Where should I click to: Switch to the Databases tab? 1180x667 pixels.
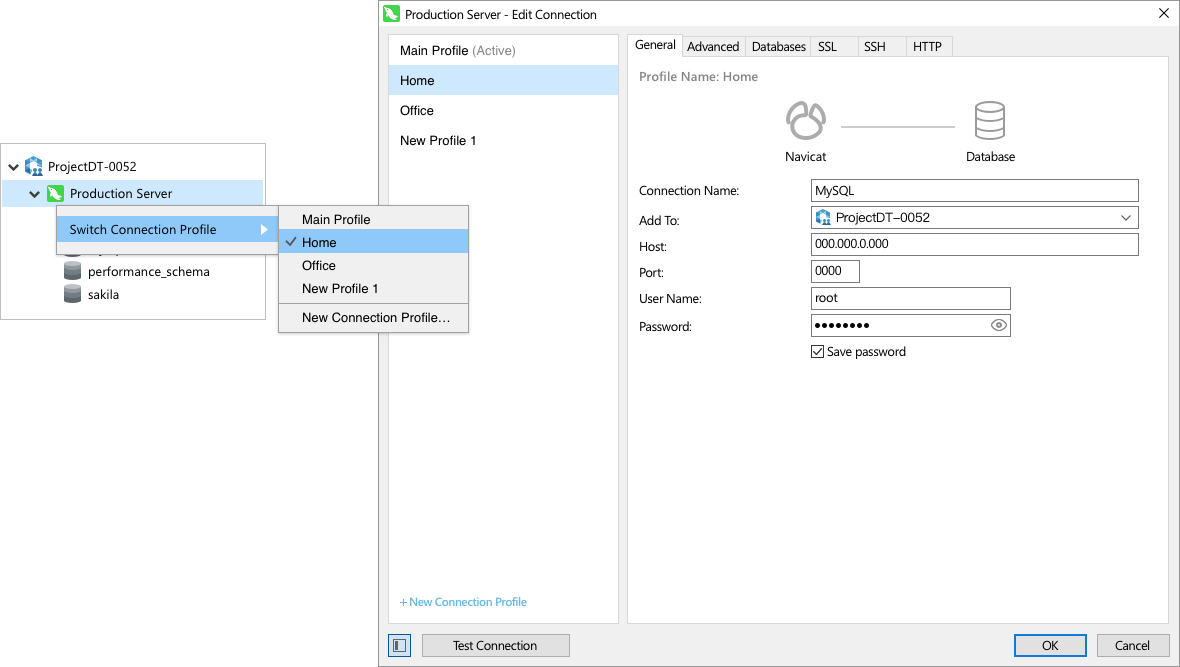[x=778, y=47]
